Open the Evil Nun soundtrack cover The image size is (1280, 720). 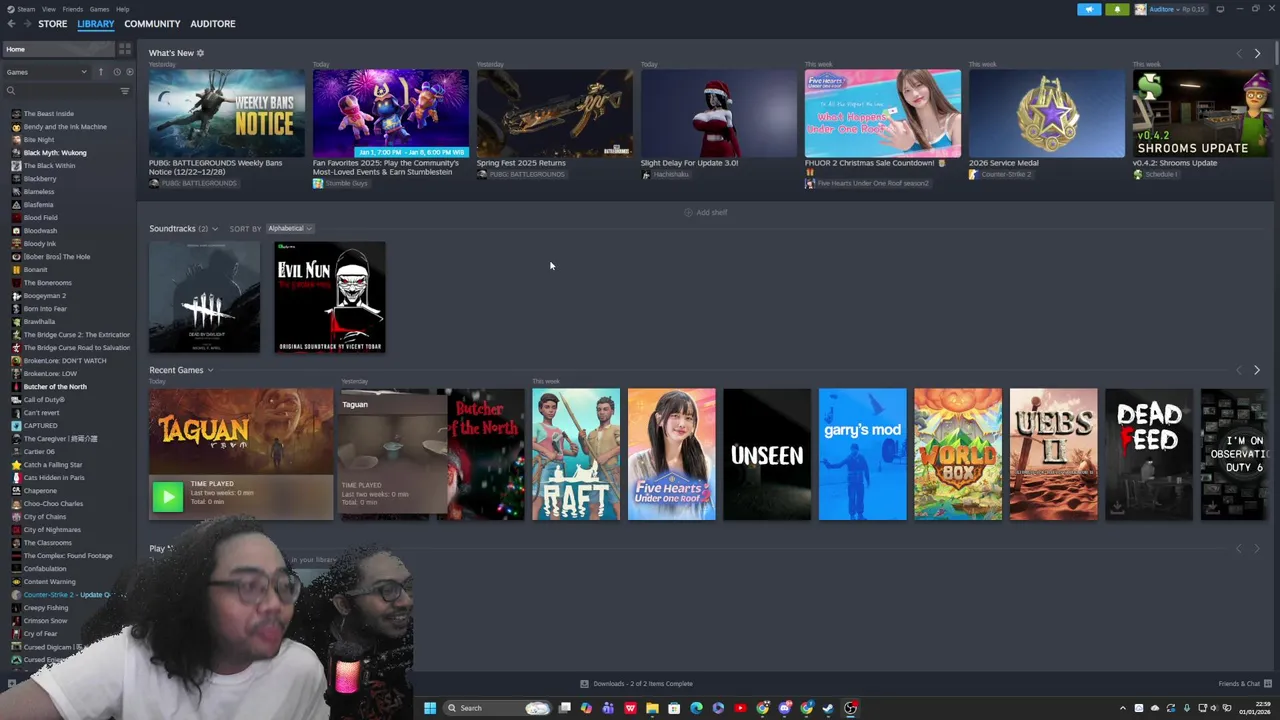coord(330,297)
